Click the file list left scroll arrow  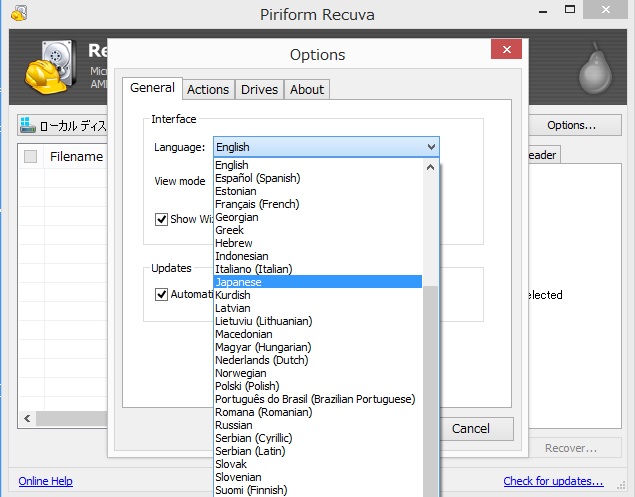(27, 418)
